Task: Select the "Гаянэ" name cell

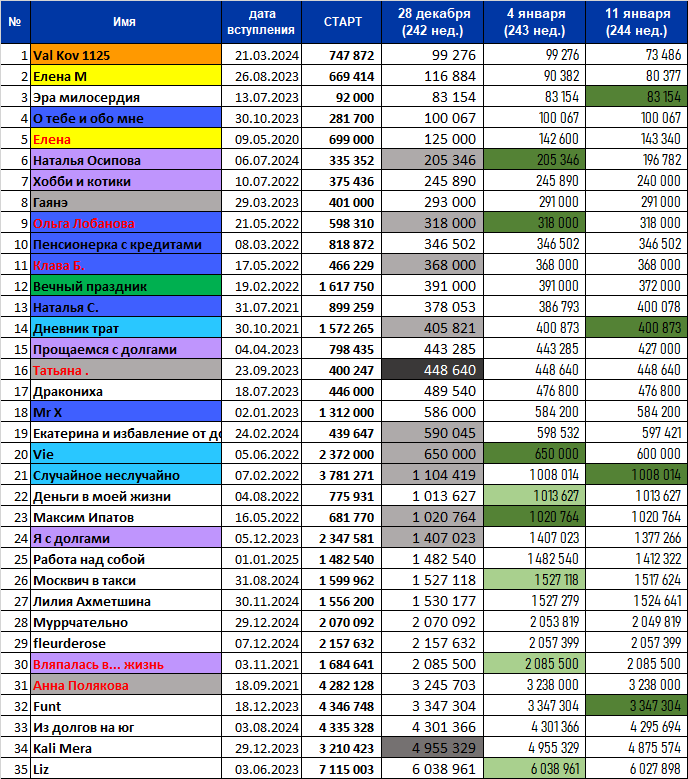Action: pos(126,202)
